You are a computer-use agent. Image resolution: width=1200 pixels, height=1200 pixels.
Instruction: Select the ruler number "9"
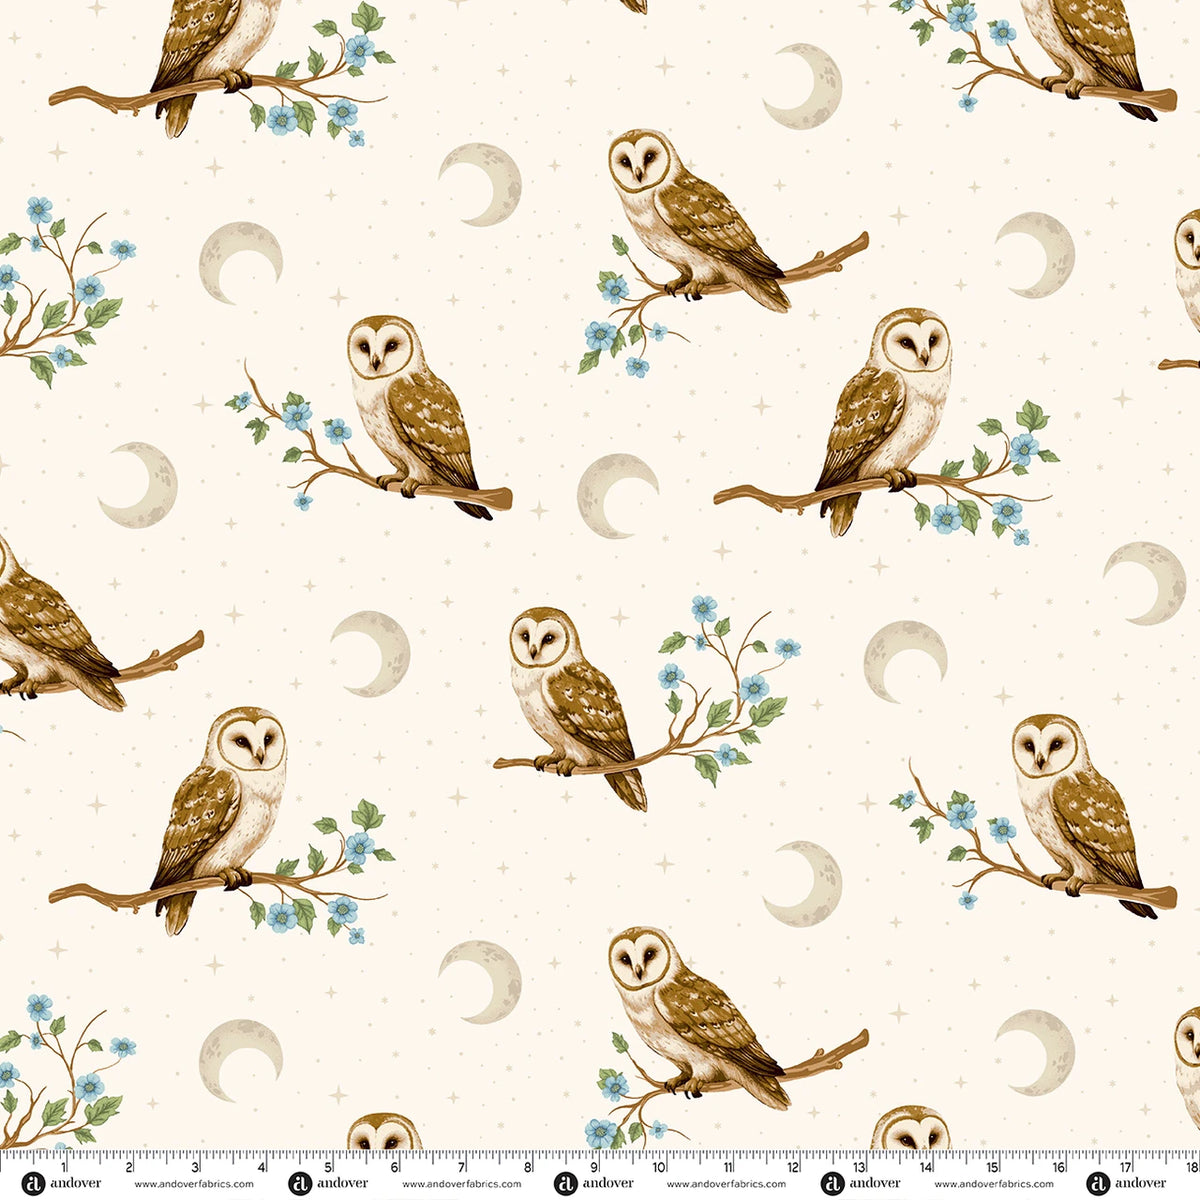[x=596, y=1165]
